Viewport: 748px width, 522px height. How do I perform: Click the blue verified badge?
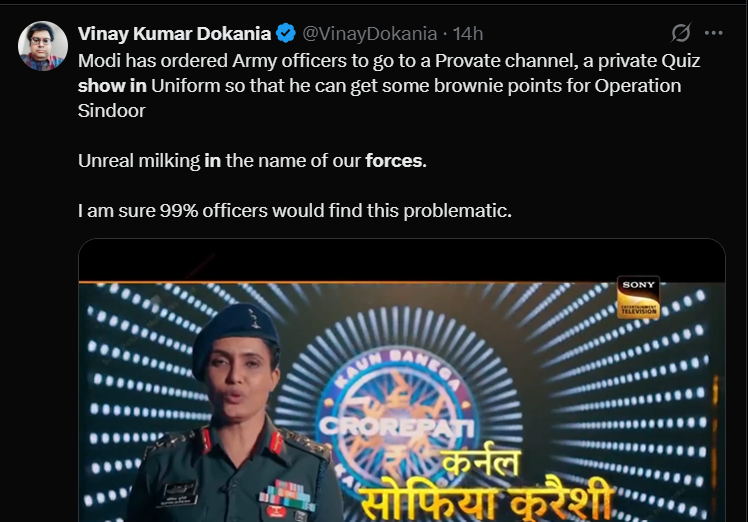coord(286,33)
